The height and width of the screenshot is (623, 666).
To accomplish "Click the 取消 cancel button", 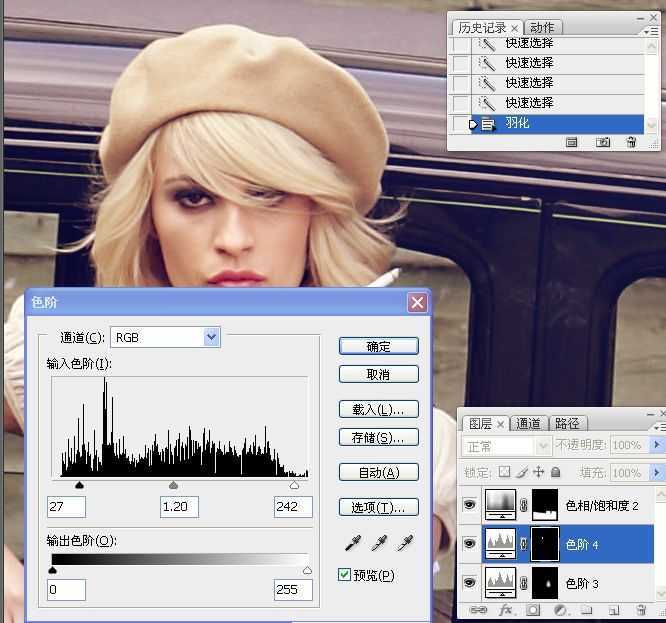I will tap(378, 374).
